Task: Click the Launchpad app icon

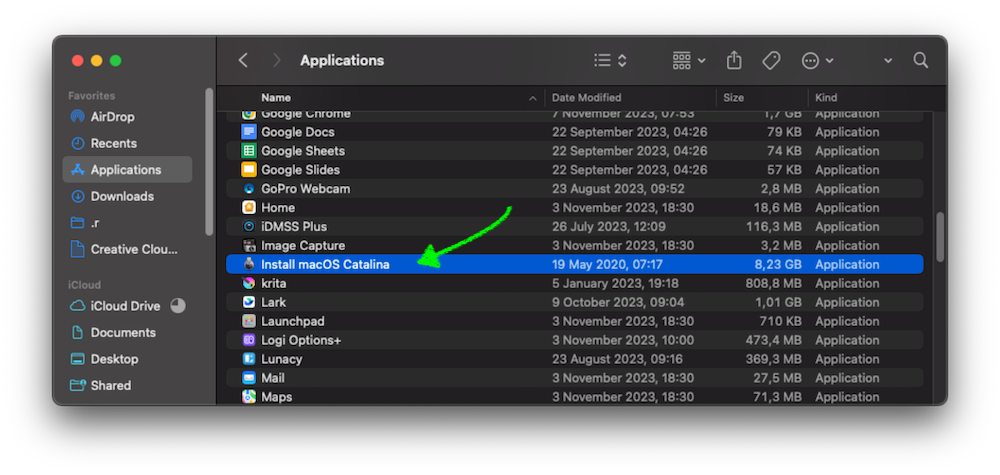Action: coord(249,321)
